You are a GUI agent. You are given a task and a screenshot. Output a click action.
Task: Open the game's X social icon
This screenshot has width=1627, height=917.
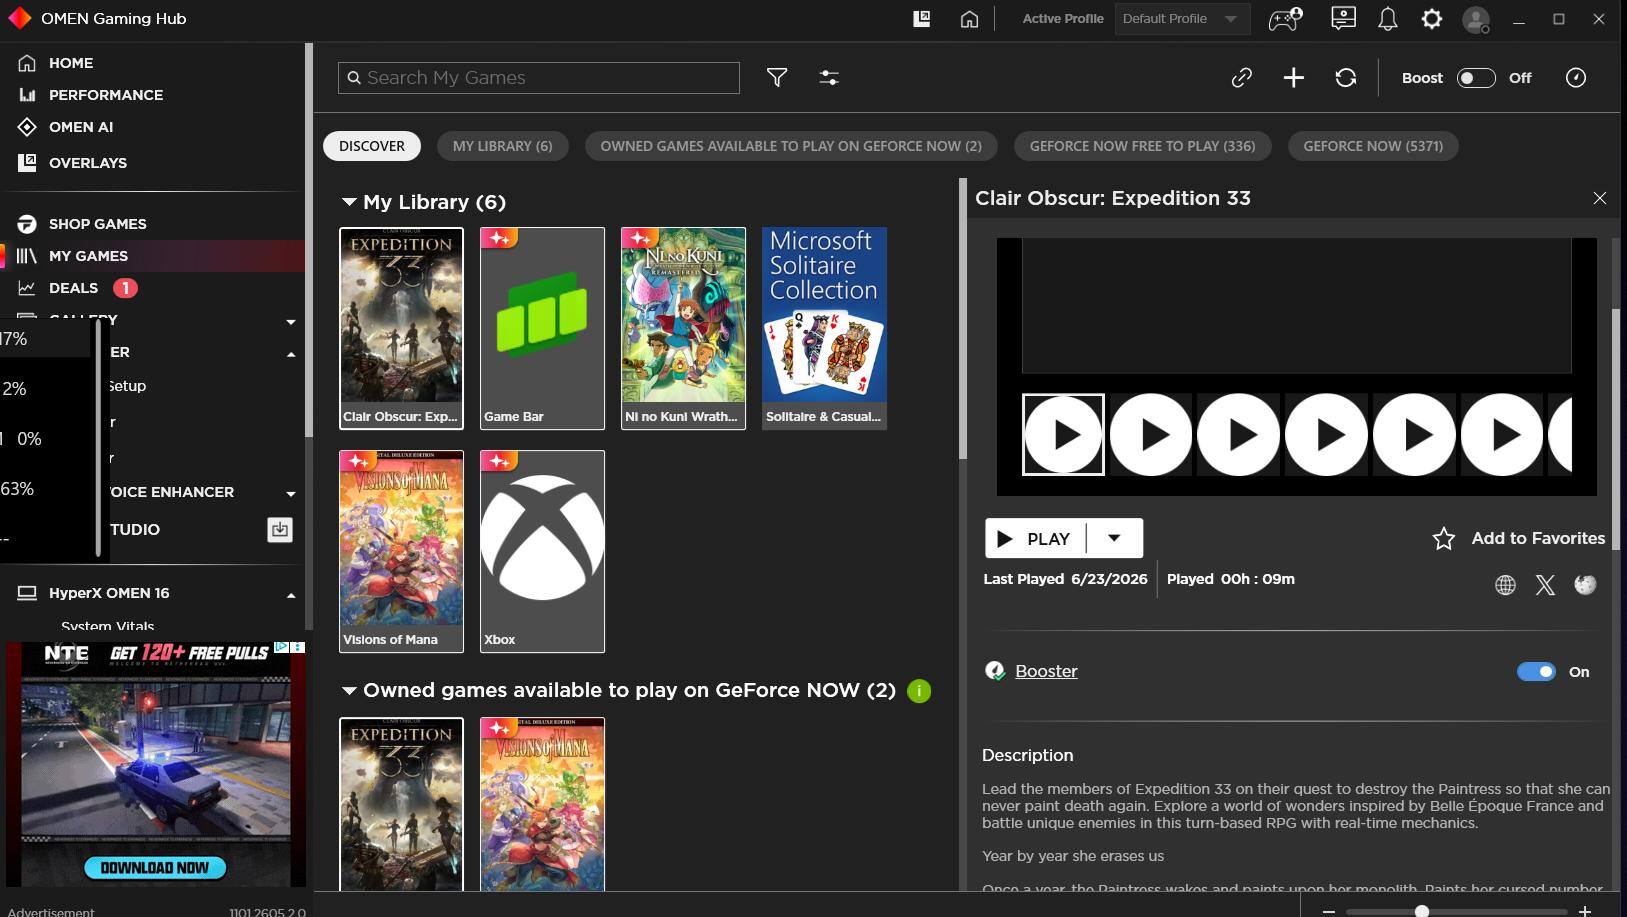(x=1545, y=585)
